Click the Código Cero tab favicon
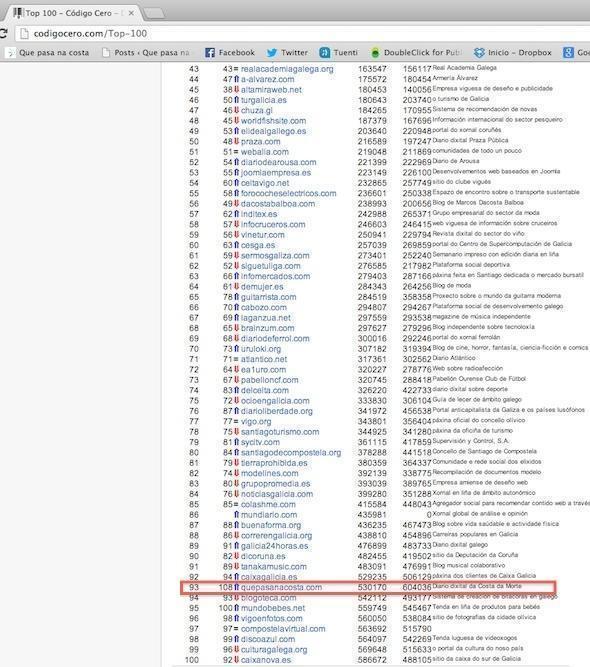 pyautogui.click(x=18, y=13)
